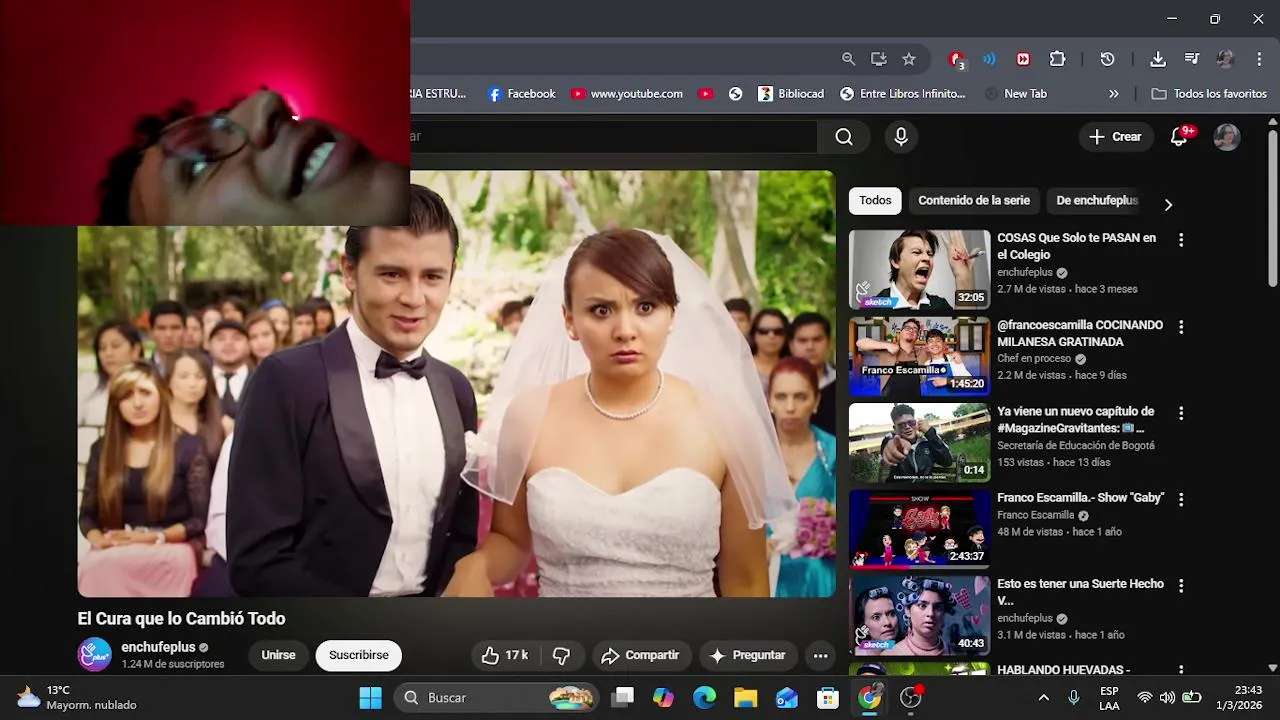Open the red extension with badge 3

click(957, 60)
